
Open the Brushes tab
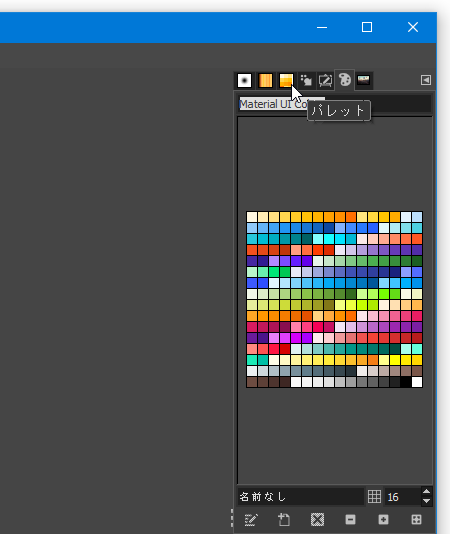tap(244, 81)
